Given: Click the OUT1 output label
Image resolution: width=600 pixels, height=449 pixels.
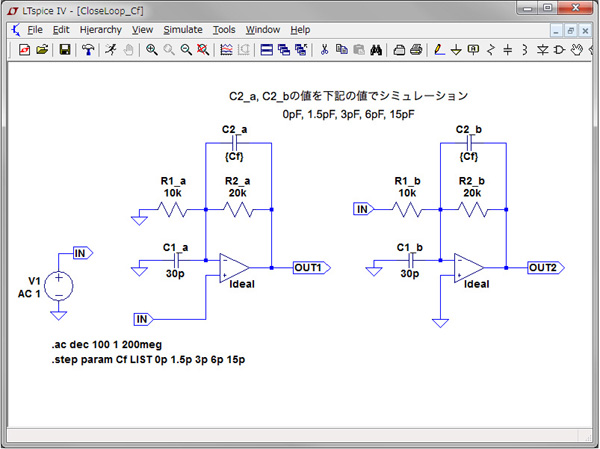Looking at the screenshot, I should 307,267.
